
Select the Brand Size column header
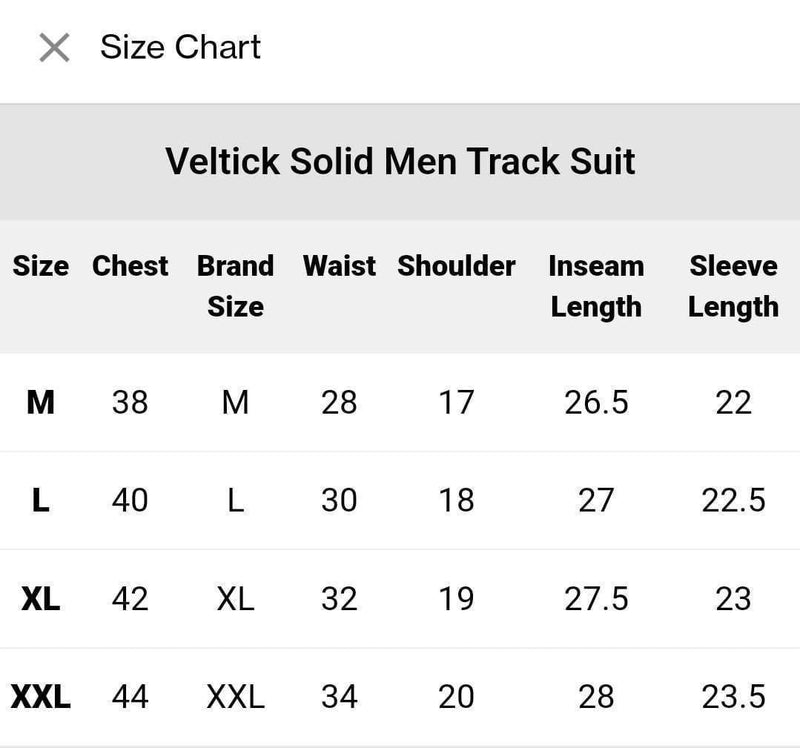click(235, 286)
